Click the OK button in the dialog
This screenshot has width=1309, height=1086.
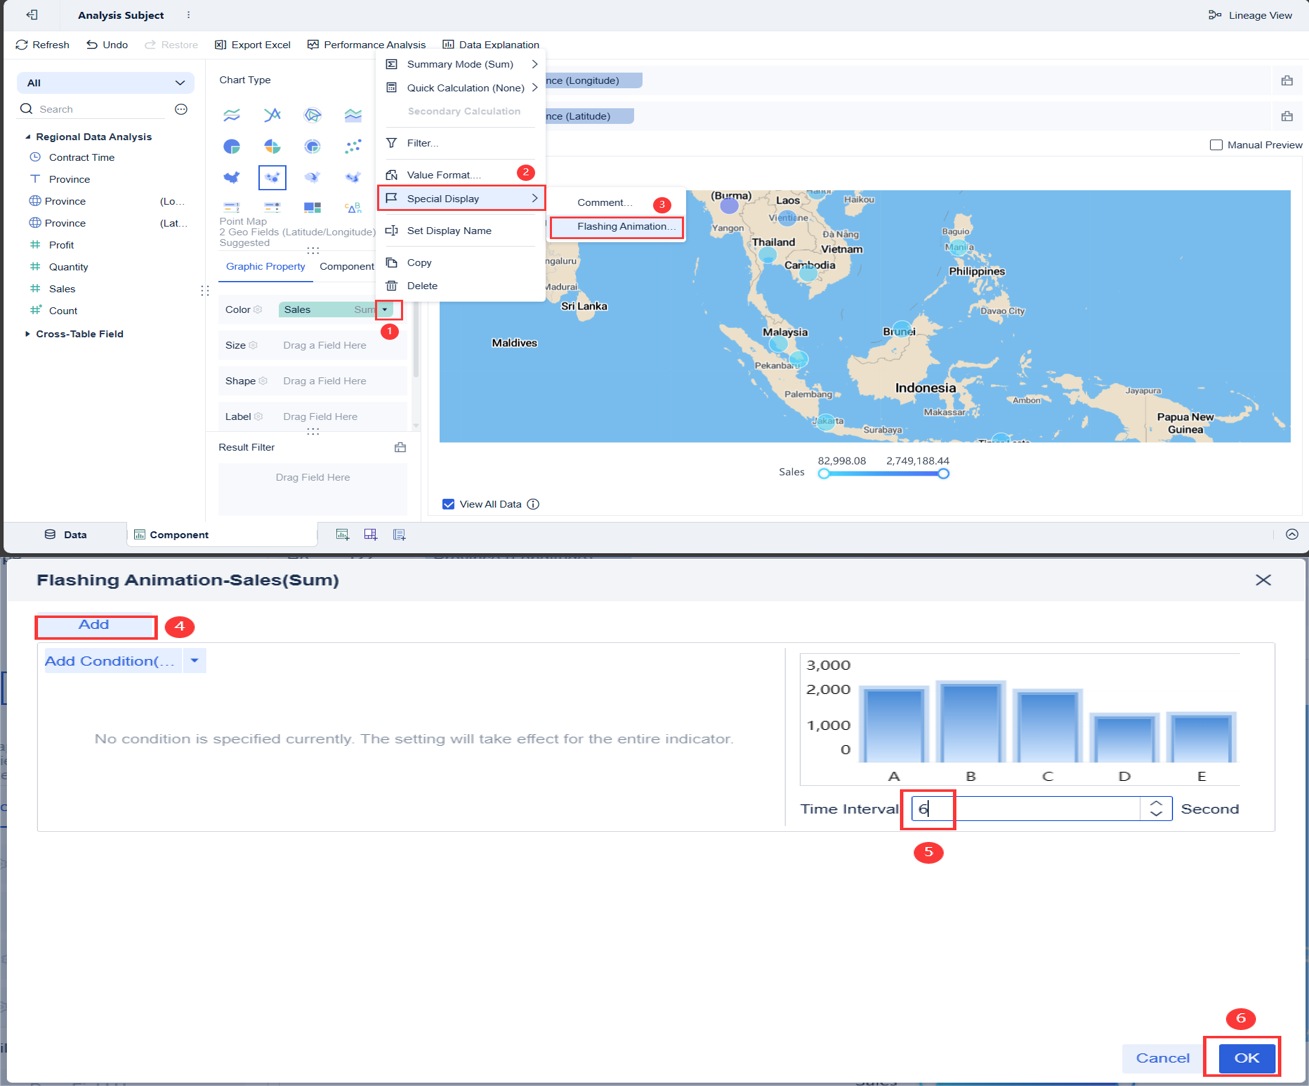click(x=1244, y=1058)
